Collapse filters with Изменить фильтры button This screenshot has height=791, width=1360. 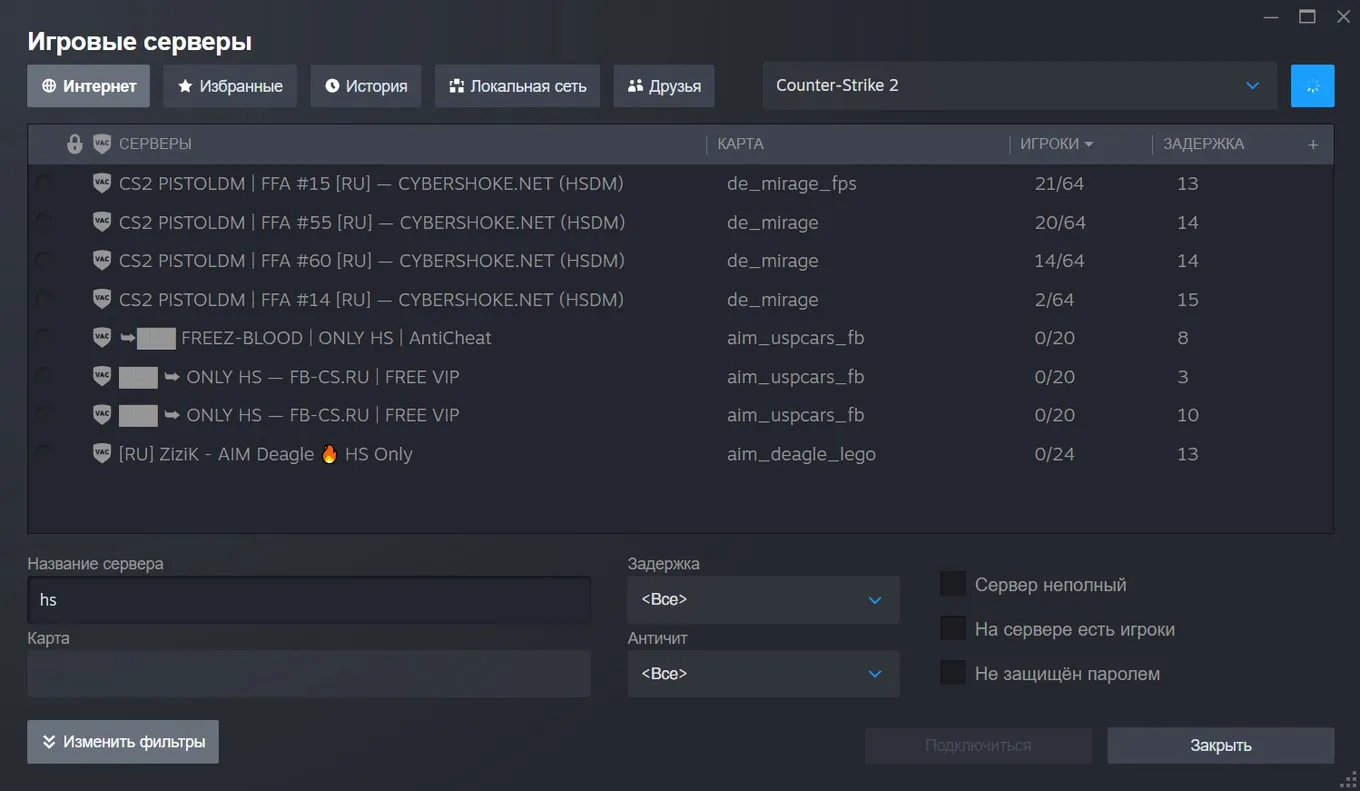tap(123, 742)
